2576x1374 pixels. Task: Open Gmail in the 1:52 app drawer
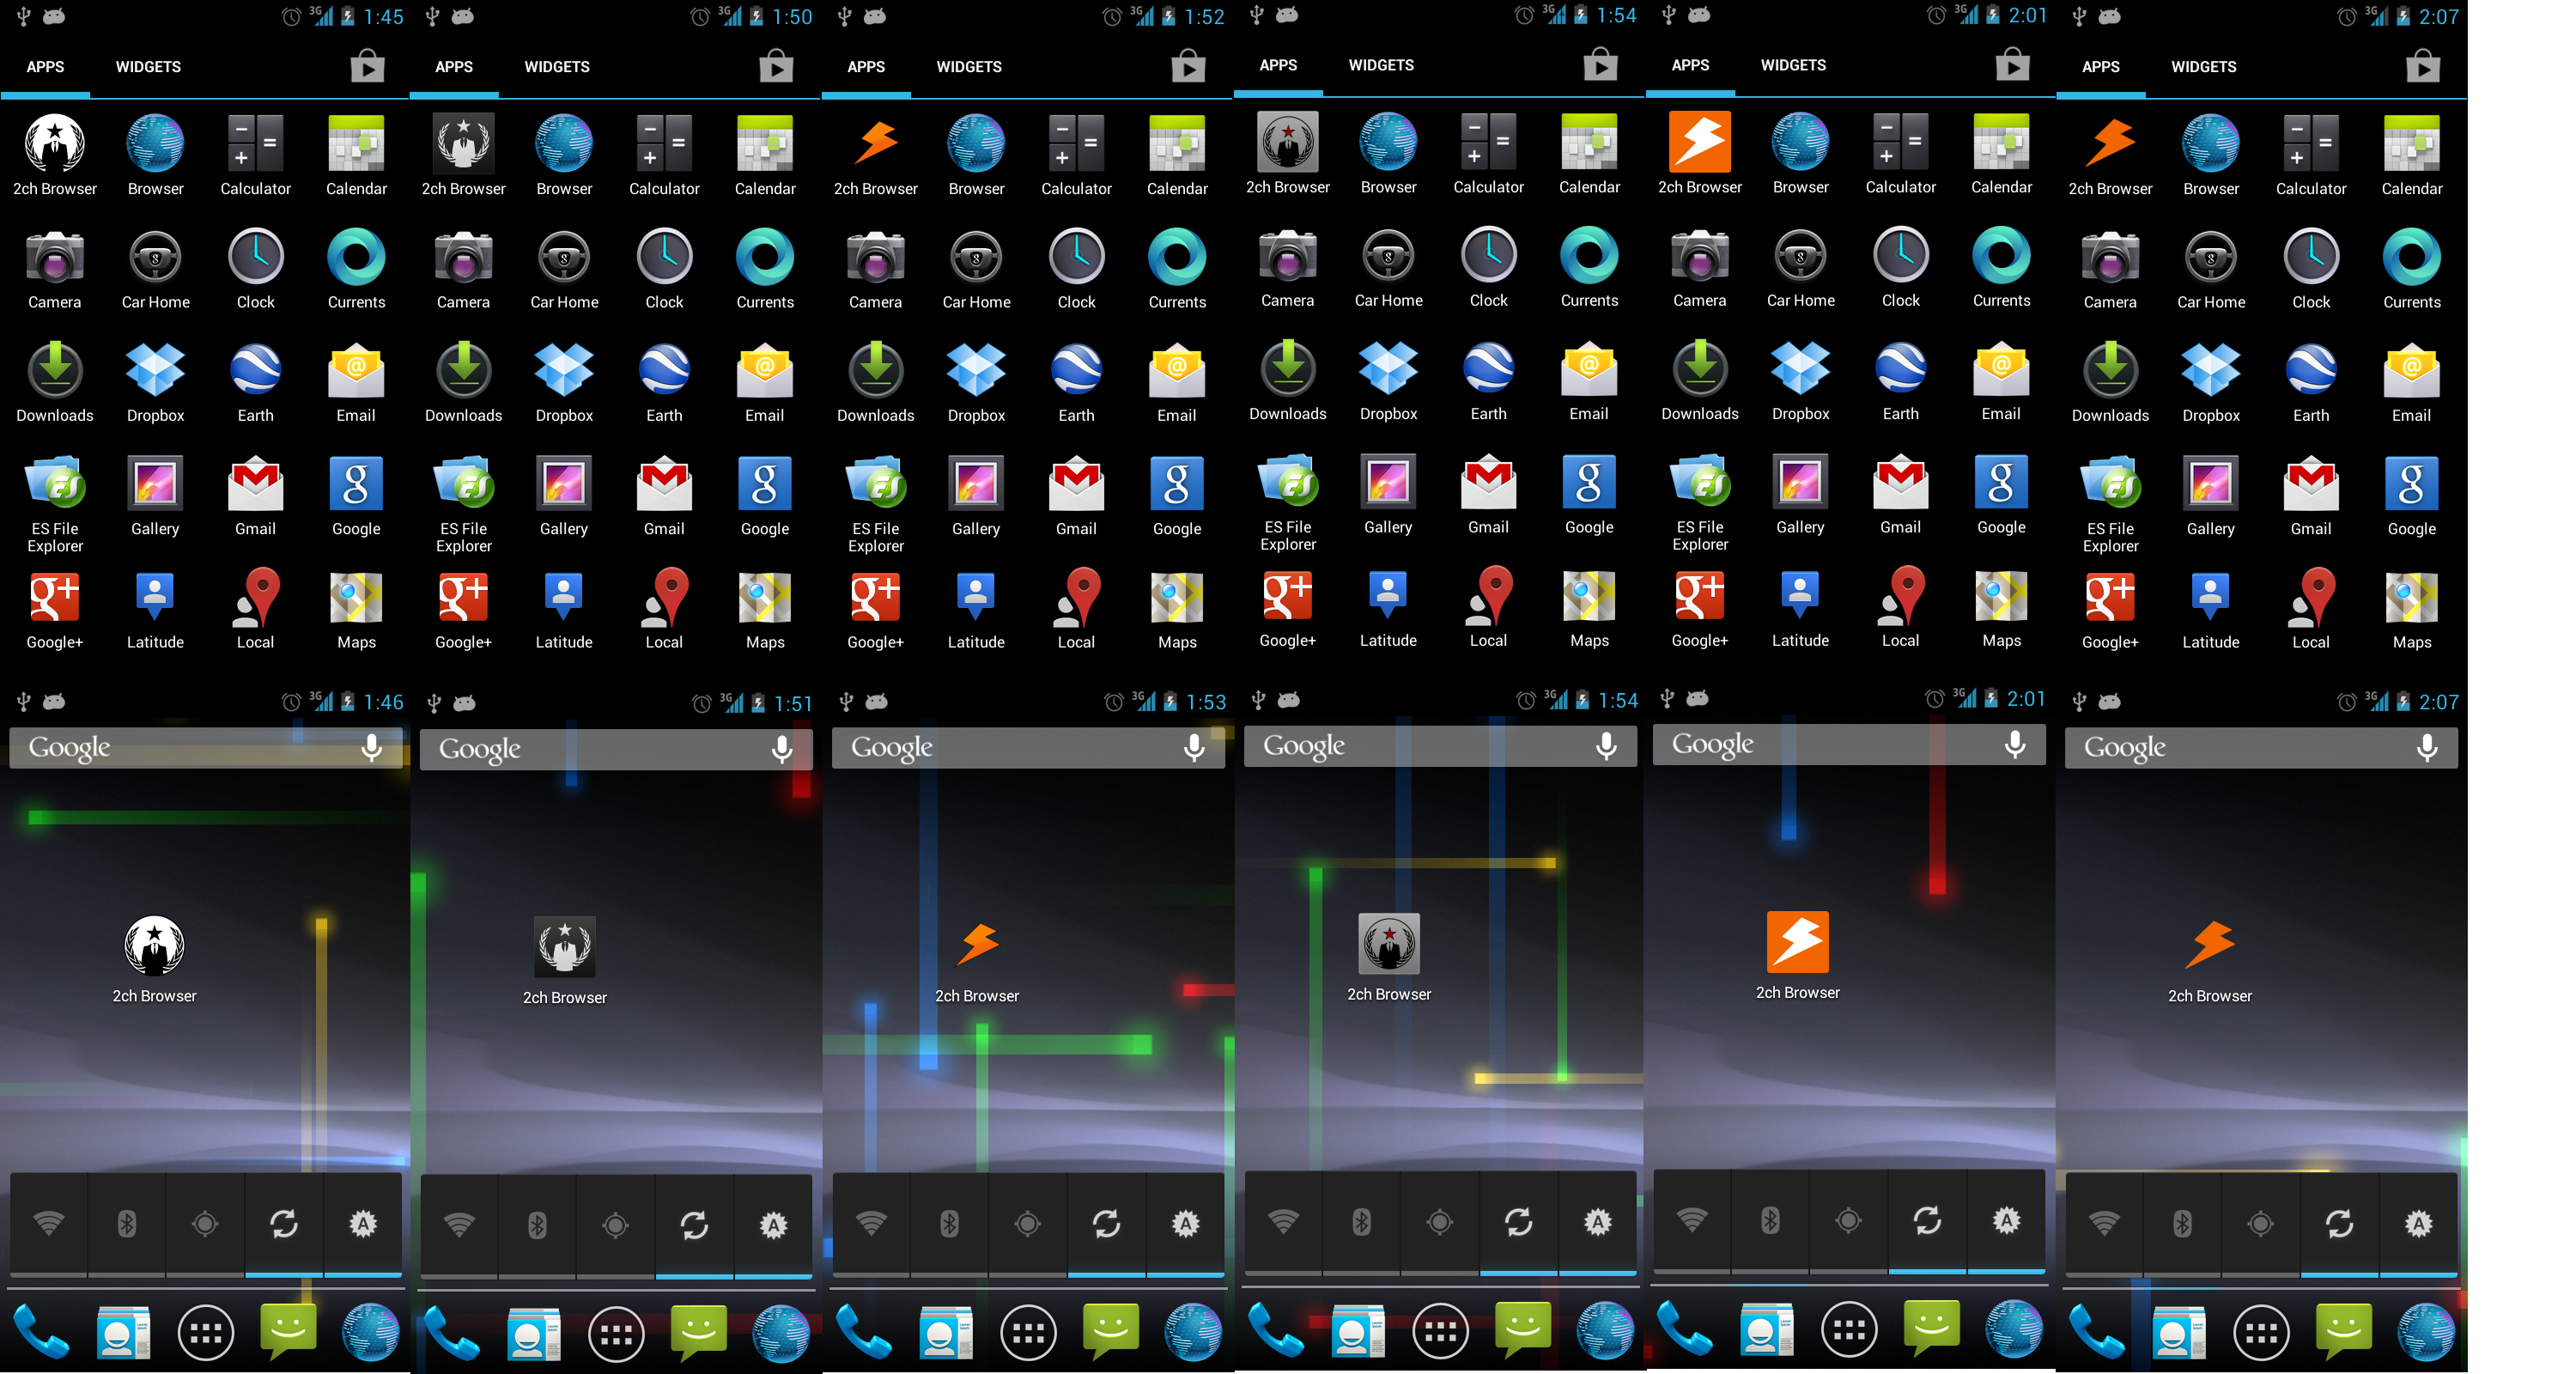click(1076, 495)
